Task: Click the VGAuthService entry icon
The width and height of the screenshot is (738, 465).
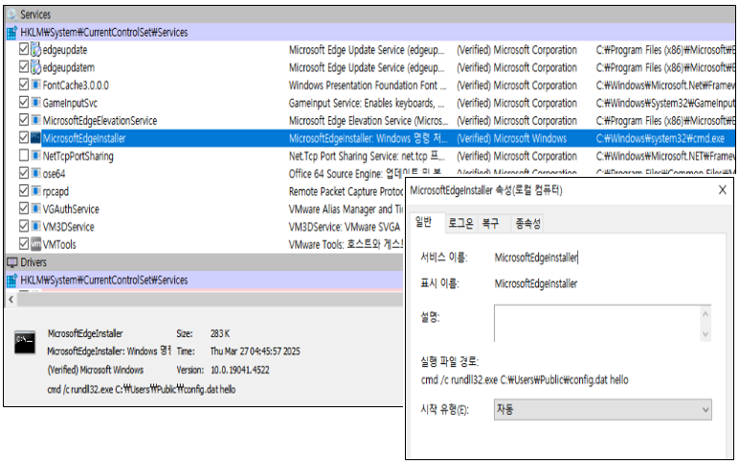Action: click(36, 208)
